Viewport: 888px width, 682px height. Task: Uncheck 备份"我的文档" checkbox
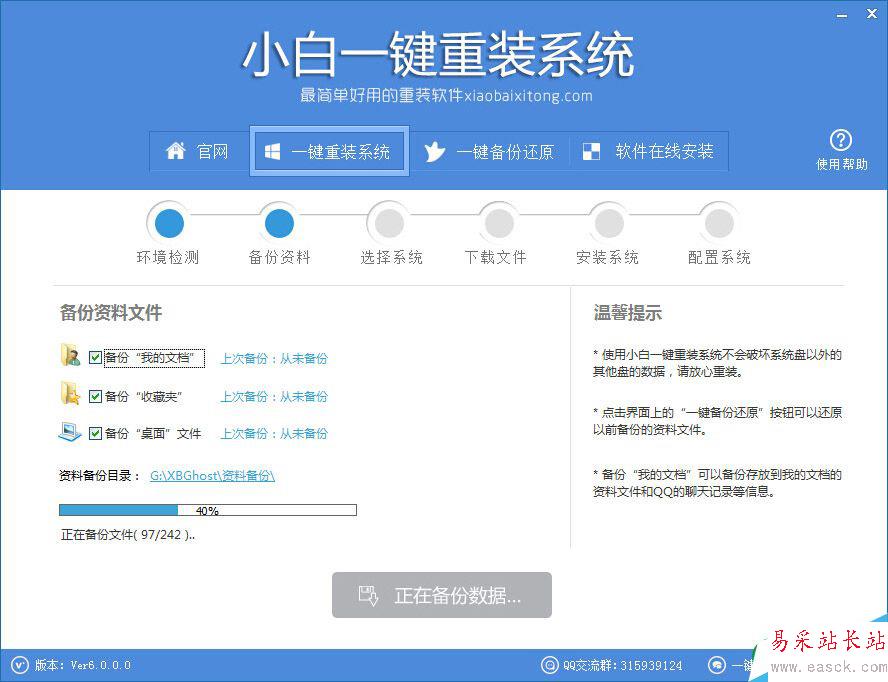click(95, 358)
